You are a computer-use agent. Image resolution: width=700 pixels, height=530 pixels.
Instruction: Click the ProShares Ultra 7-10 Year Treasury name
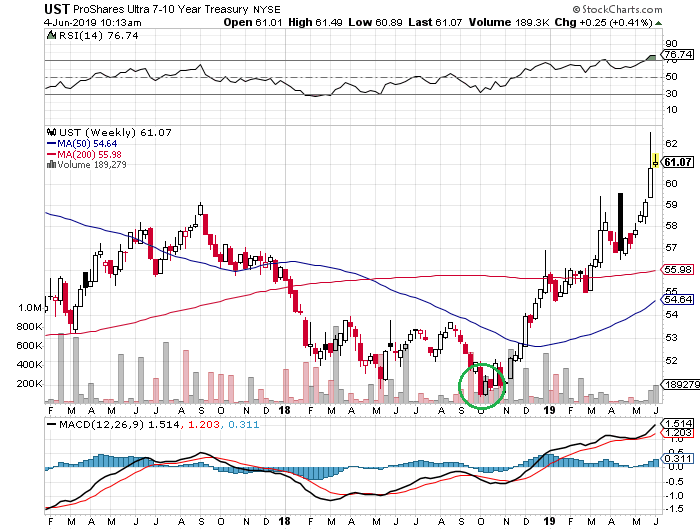[x=160, y=9]
